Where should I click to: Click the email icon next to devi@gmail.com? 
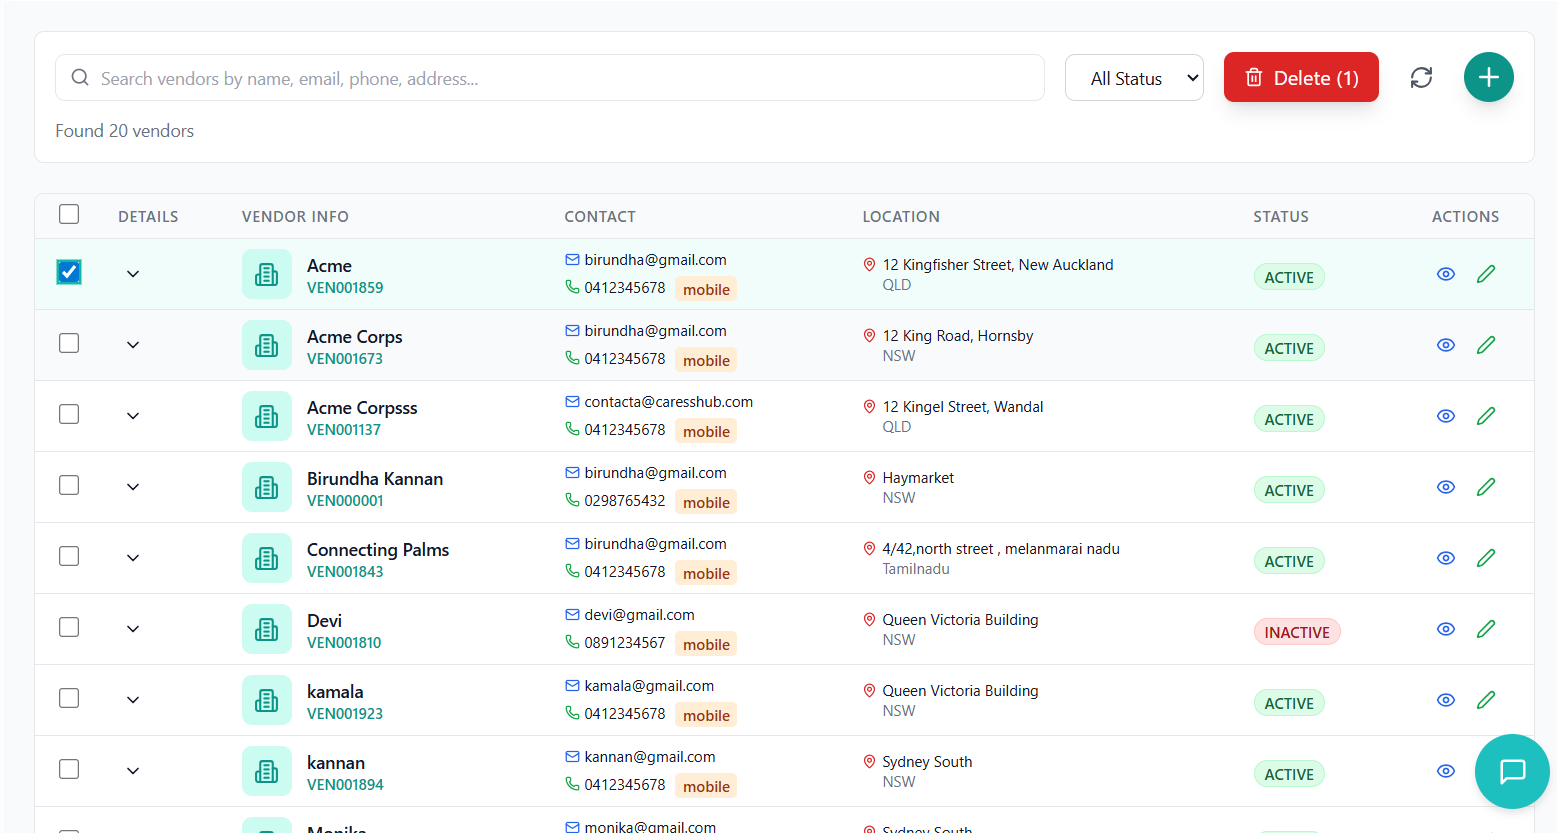(571, 614)
